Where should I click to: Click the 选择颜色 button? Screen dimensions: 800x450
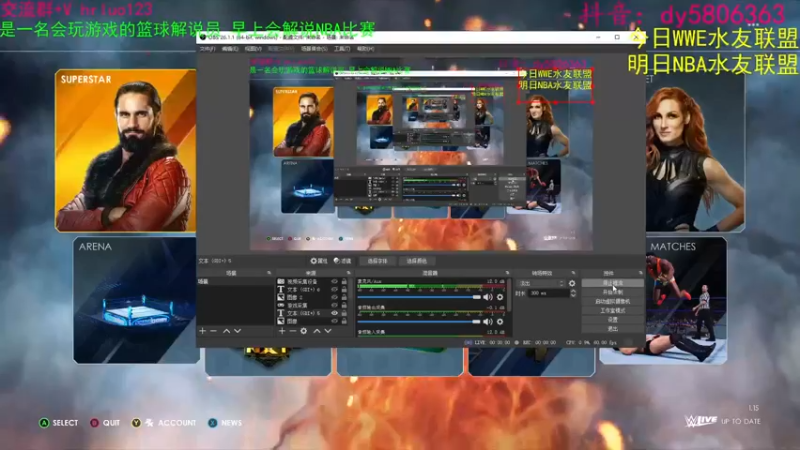pos(416,261)
